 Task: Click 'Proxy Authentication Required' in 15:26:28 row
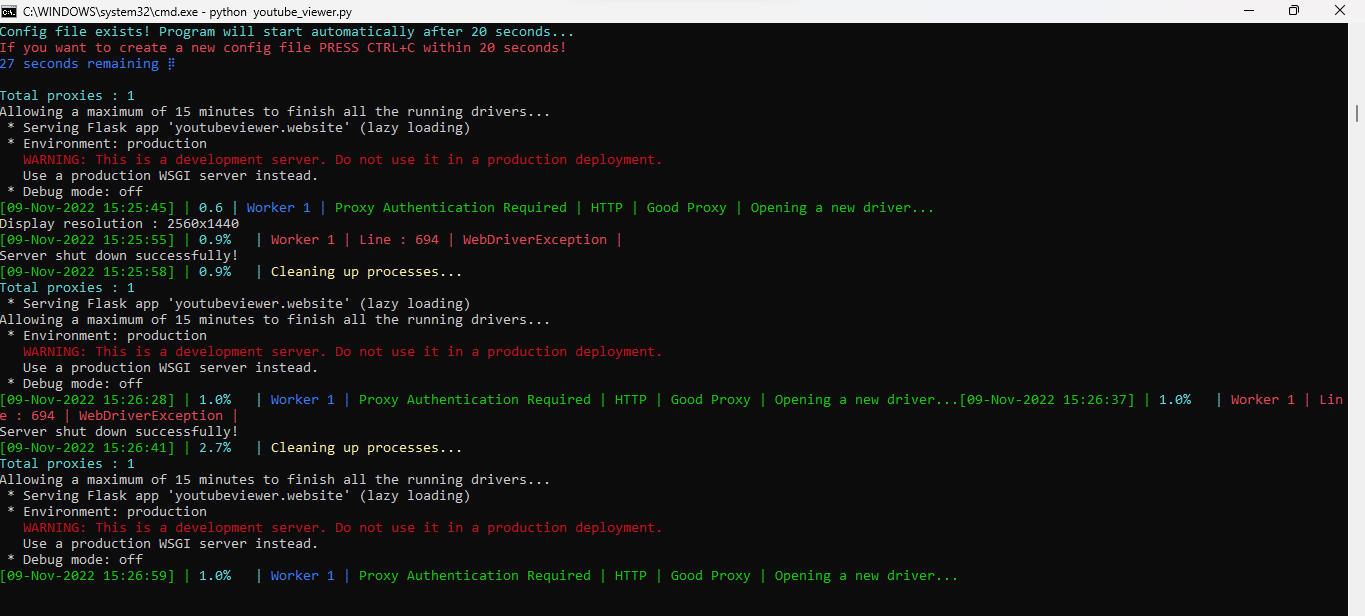[475, 400]
